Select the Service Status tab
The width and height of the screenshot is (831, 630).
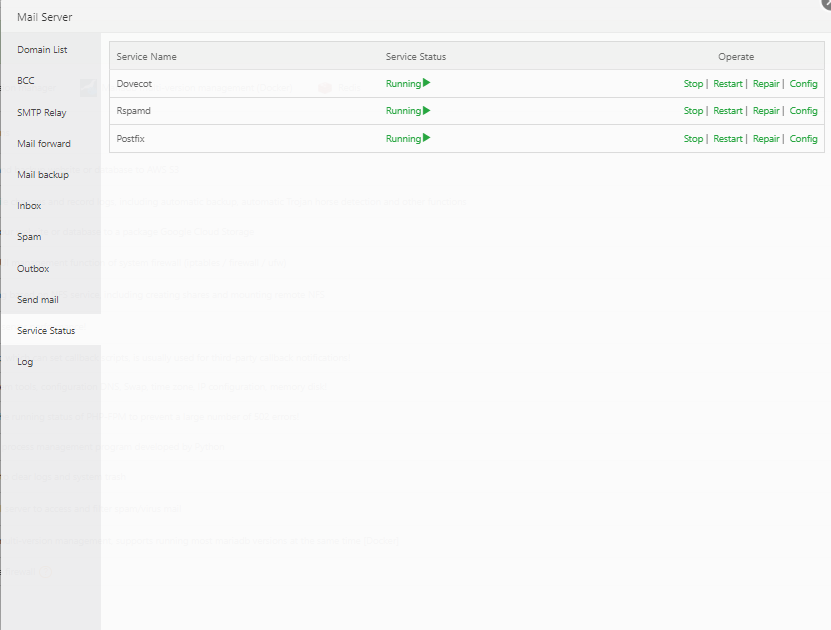click(50, 330)
